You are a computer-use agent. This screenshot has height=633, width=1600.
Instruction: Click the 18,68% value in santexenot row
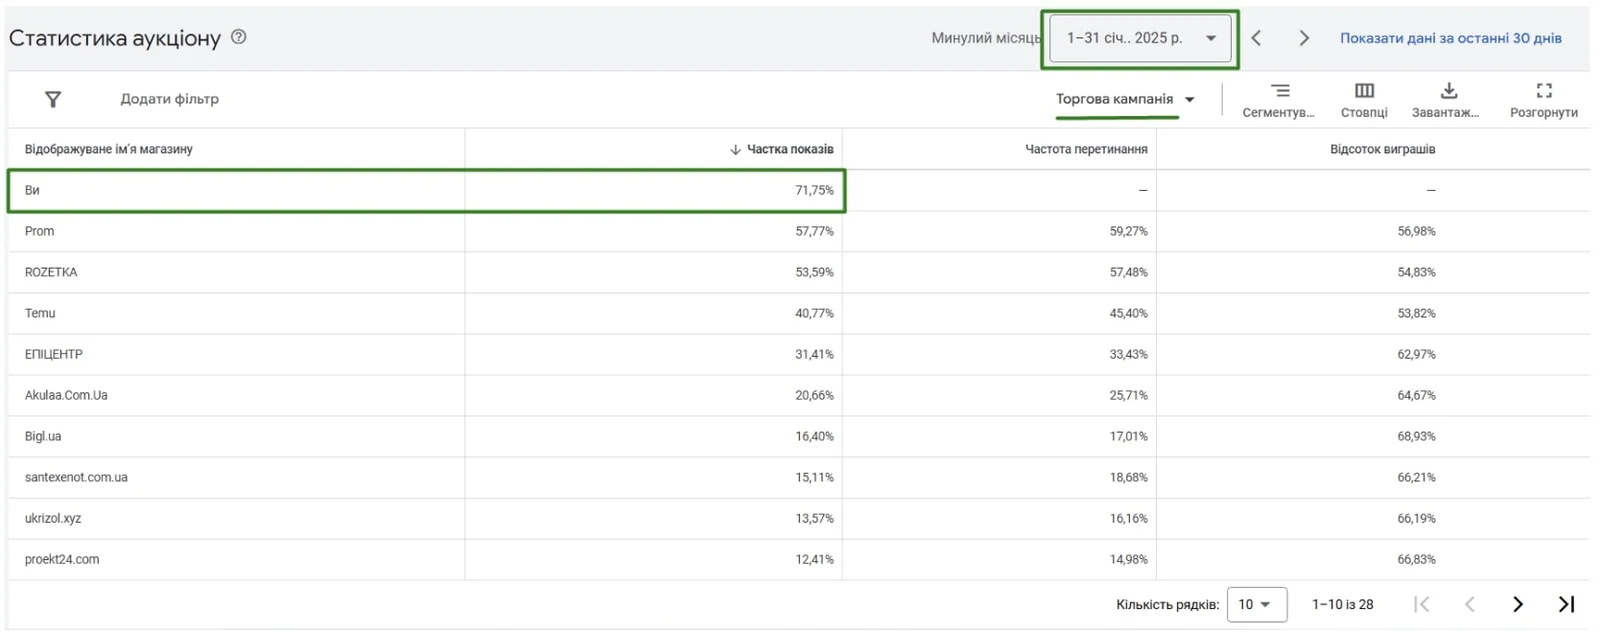click(1128, 477)
